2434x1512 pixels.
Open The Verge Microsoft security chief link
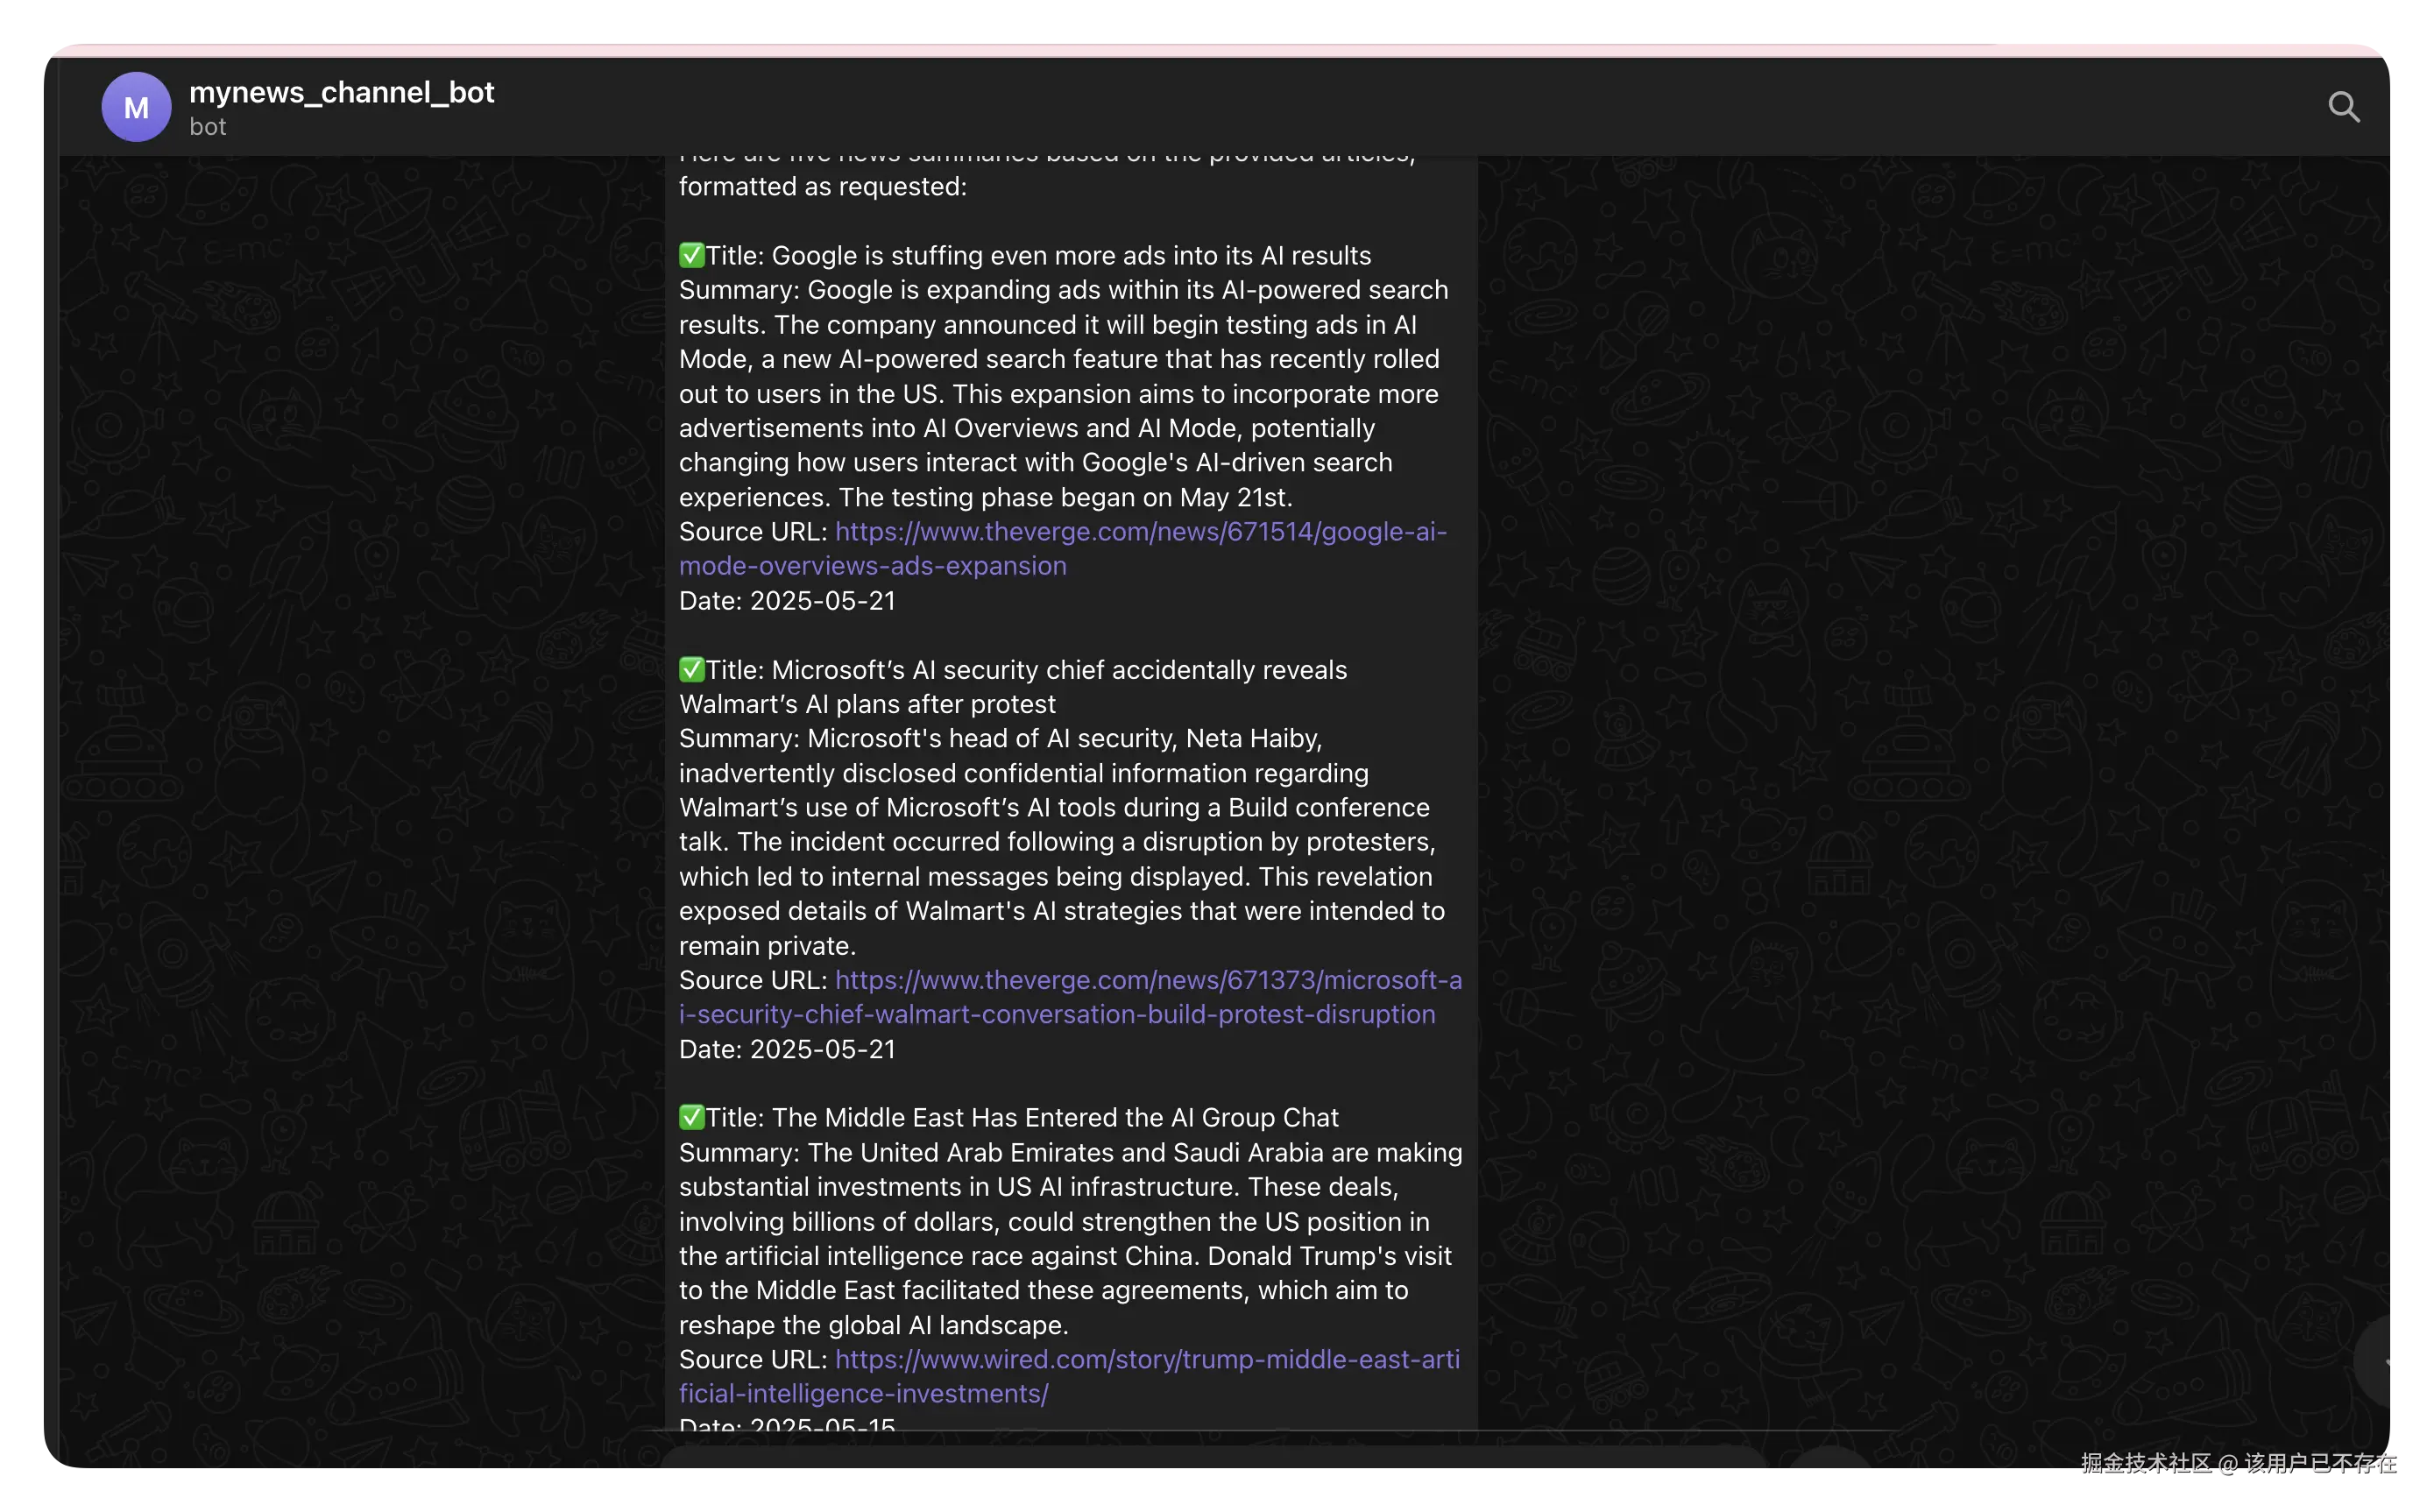1148,980
